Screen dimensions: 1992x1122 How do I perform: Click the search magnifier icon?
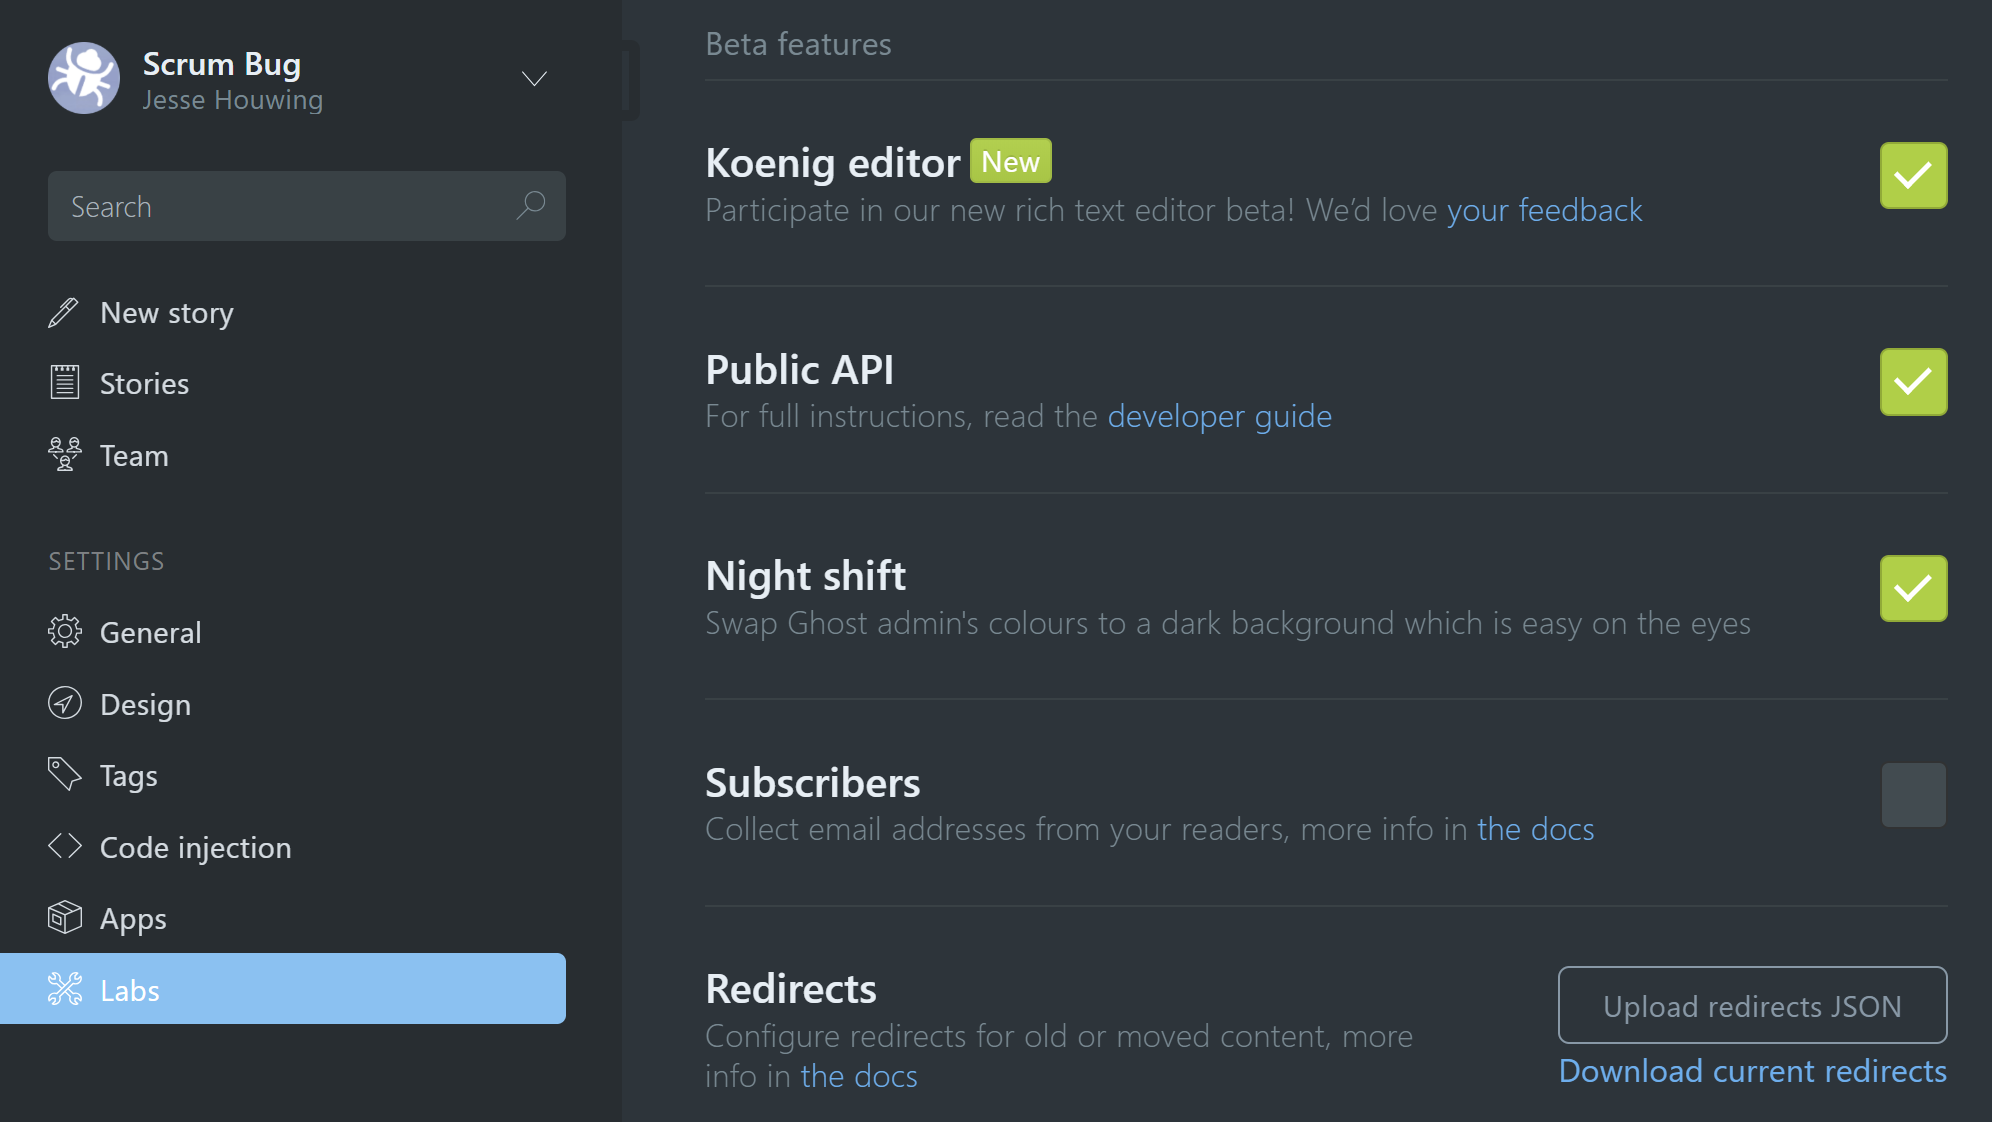click(x=531, y=206)
